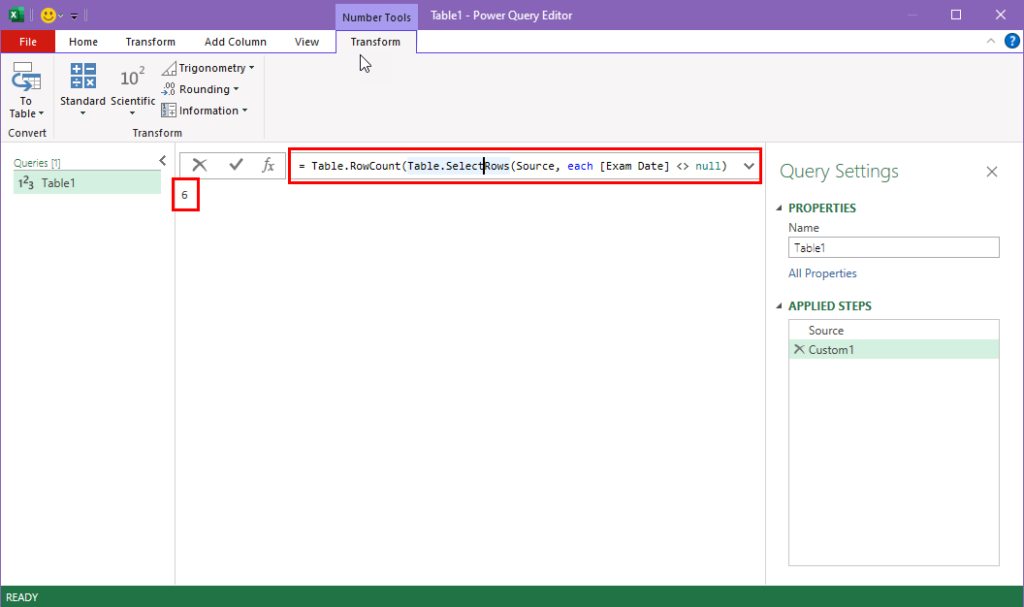Open the Help question mark icon

point(1012,41)
